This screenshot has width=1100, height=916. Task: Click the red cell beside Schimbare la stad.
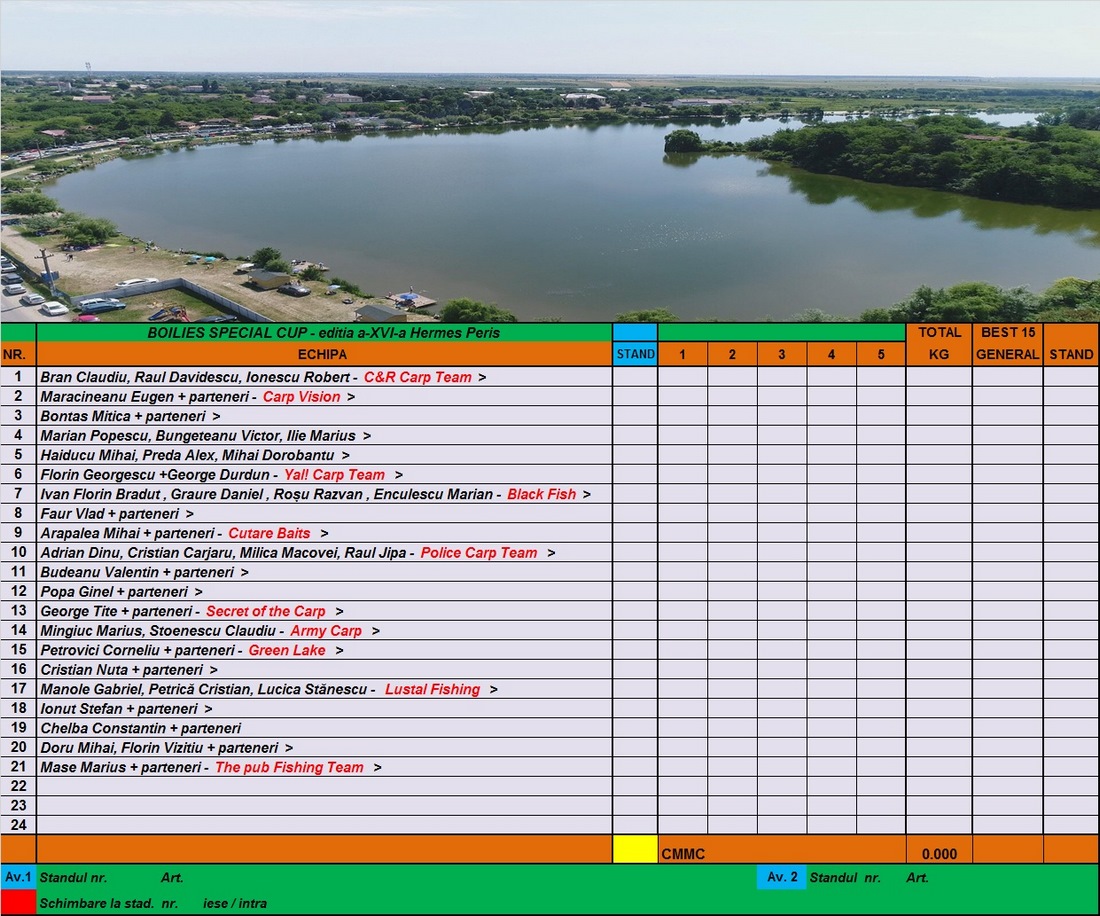pyautogui.click(x=18, y=903)
